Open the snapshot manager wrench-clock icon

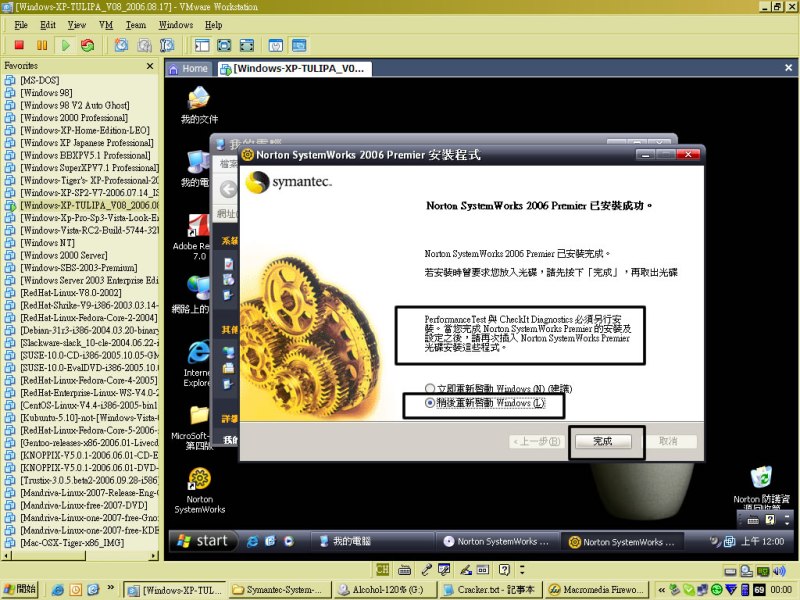coord(167,45)
